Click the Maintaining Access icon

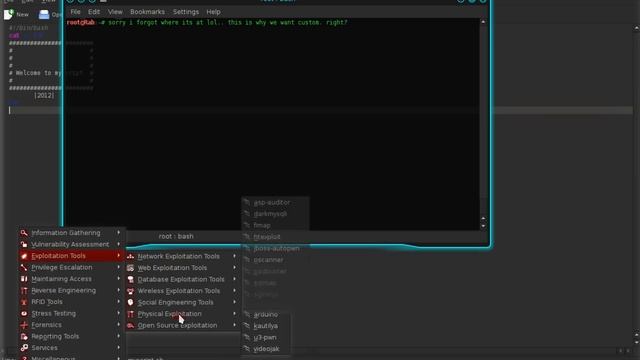point(24,279)
